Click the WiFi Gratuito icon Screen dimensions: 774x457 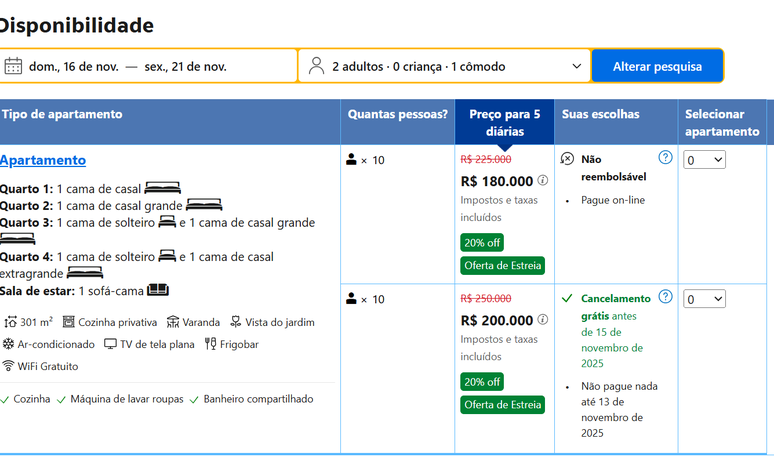[x=9, y=366]
